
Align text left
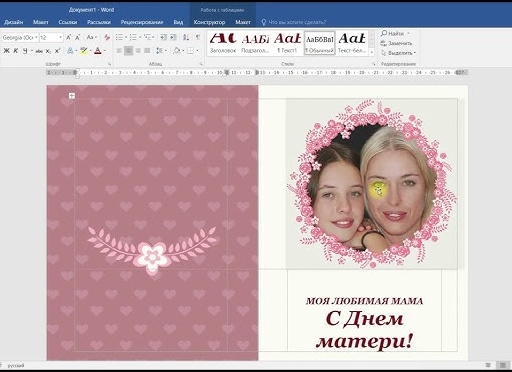[x=119, y=51]
